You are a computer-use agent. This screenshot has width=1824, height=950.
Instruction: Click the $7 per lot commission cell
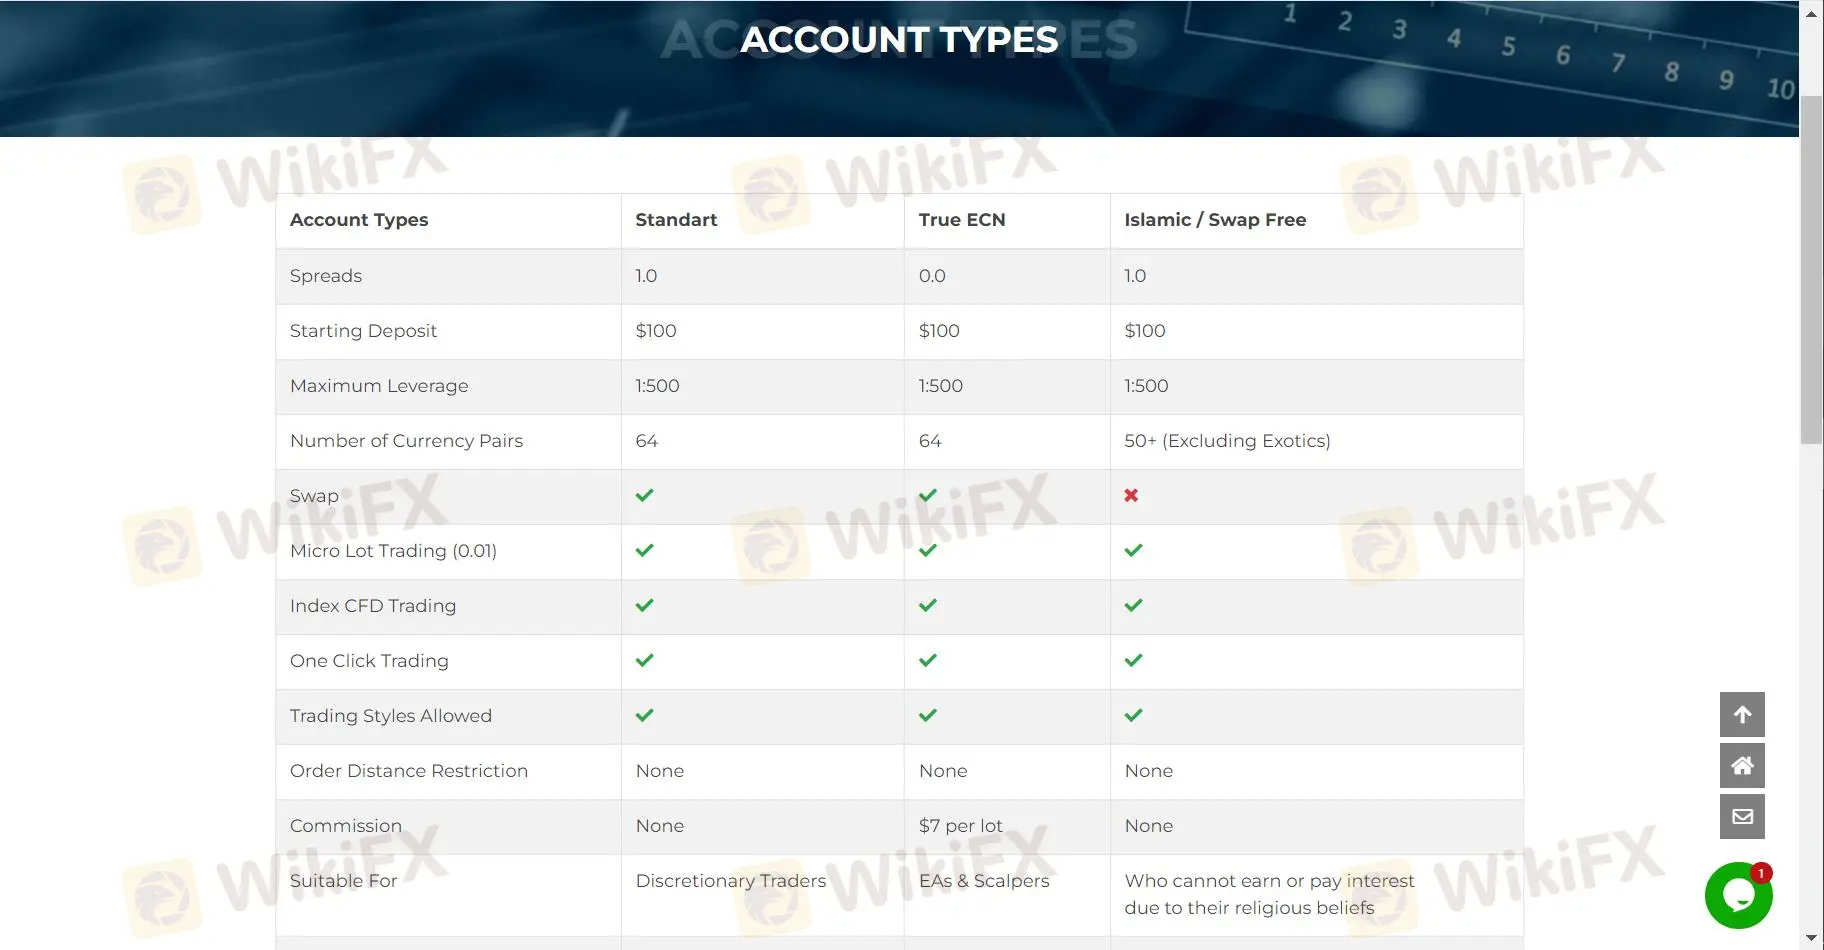pos(960,826)
